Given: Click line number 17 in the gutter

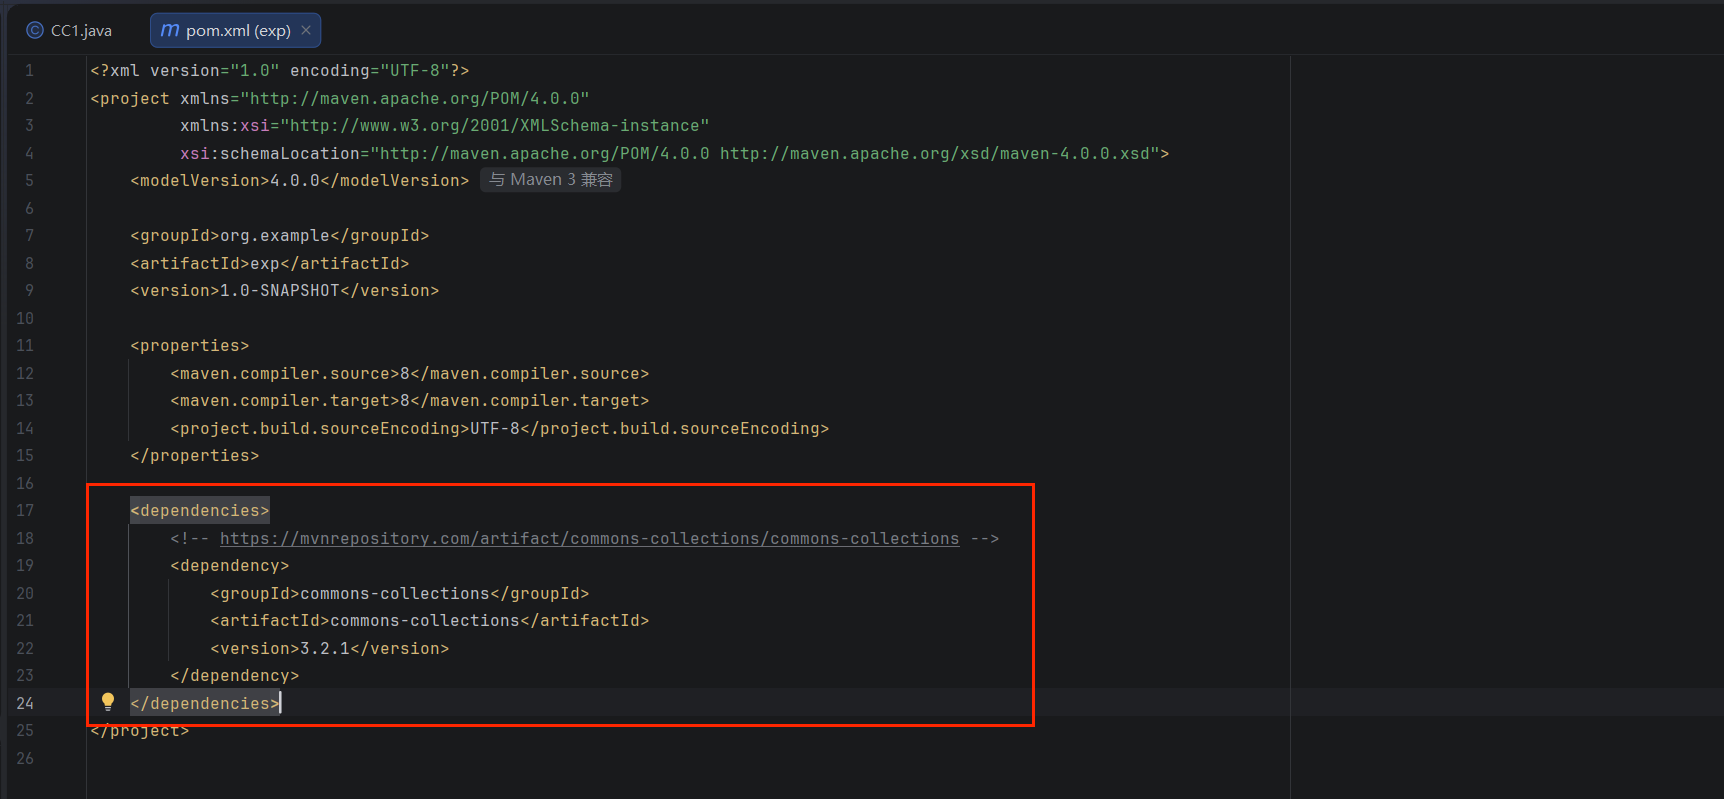Looking at the screenshot, I should [x=25, y=511].
